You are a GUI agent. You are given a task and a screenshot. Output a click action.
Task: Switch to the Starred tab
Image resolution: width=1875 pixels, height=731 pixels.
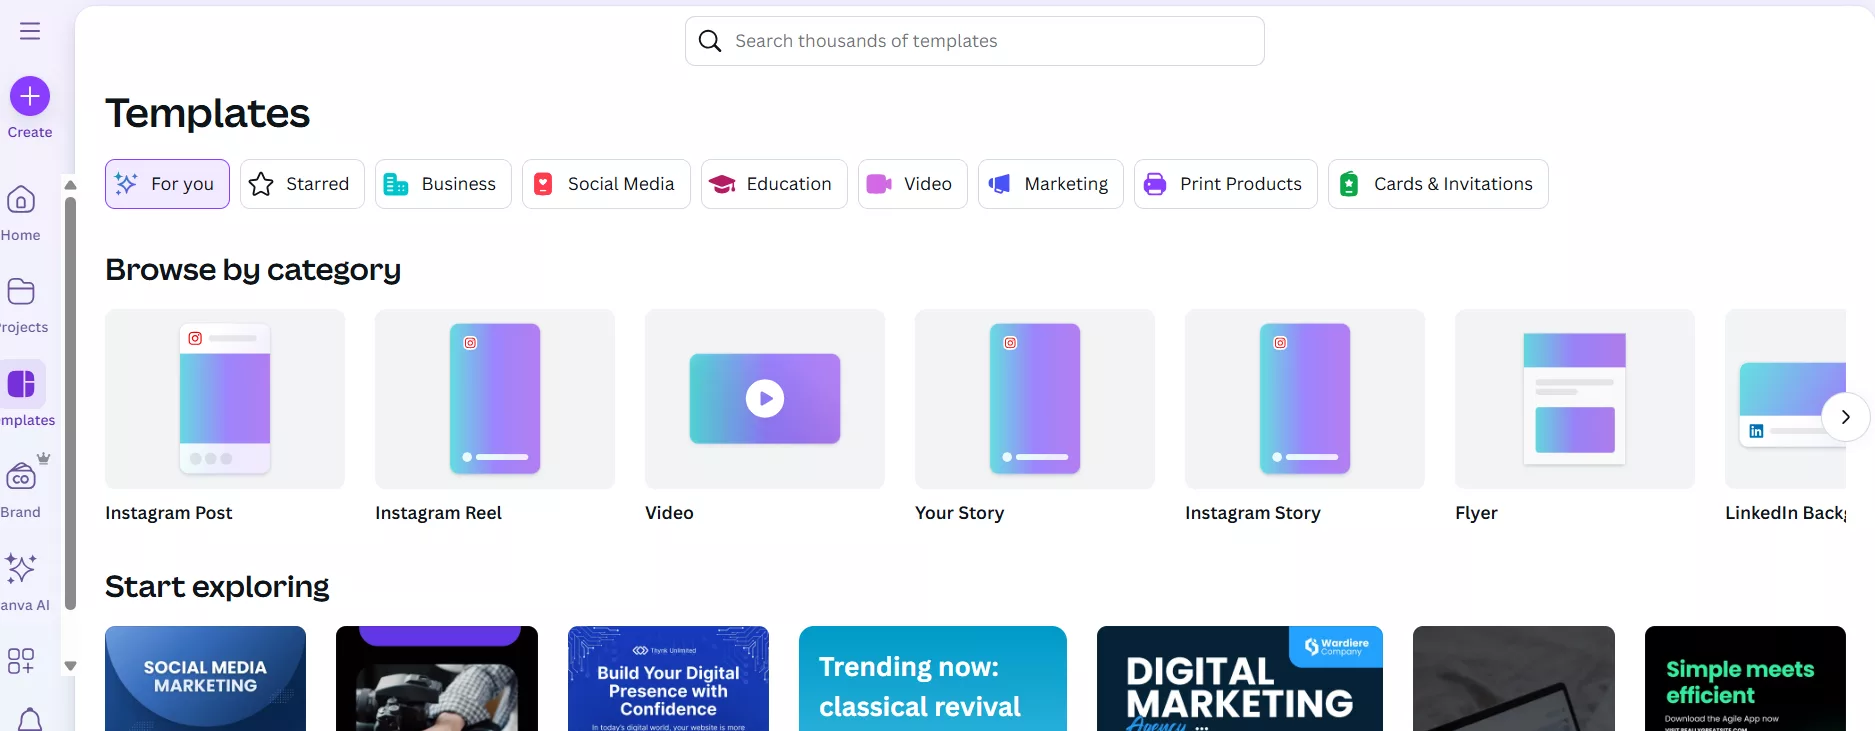pos(302,184)
